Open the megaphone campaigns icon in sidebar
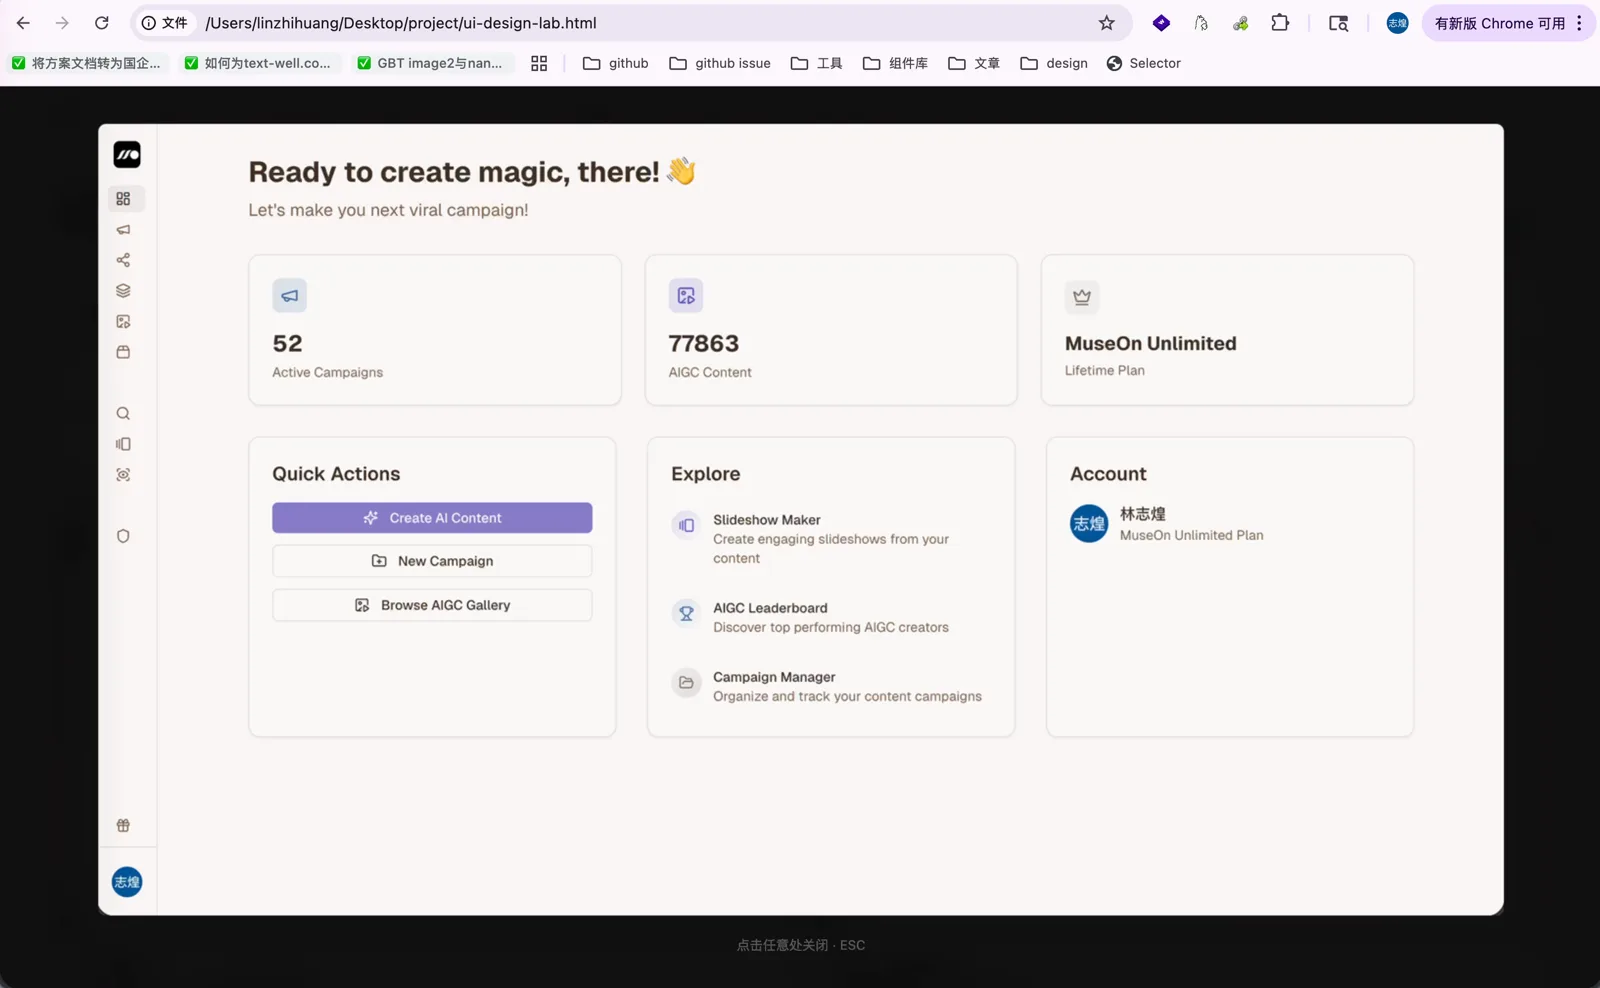1600x988 pixels. coord(123,230)
